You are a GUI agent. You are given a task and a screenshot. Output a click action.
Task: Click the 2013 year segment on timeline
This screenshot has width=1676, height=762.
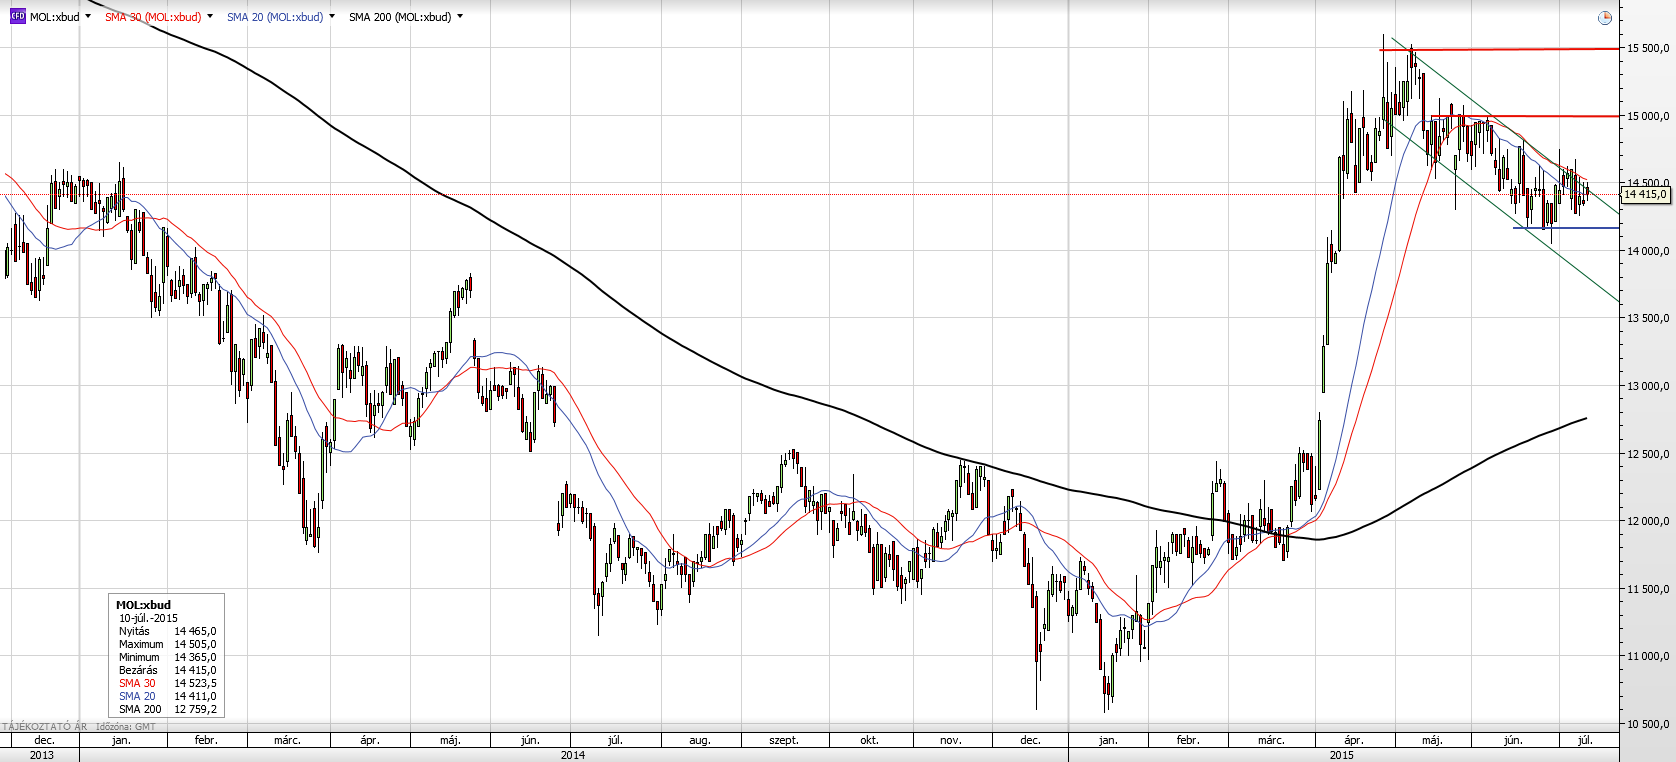coord(42,755)
